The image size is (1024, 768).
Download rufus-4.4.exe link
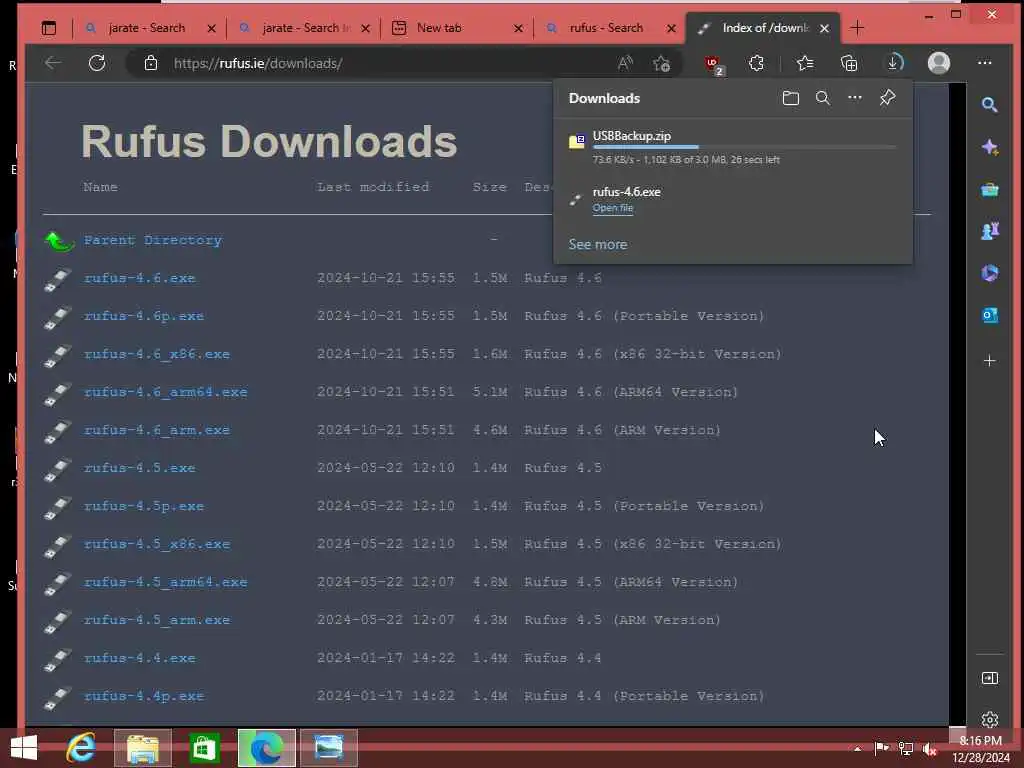140,658
